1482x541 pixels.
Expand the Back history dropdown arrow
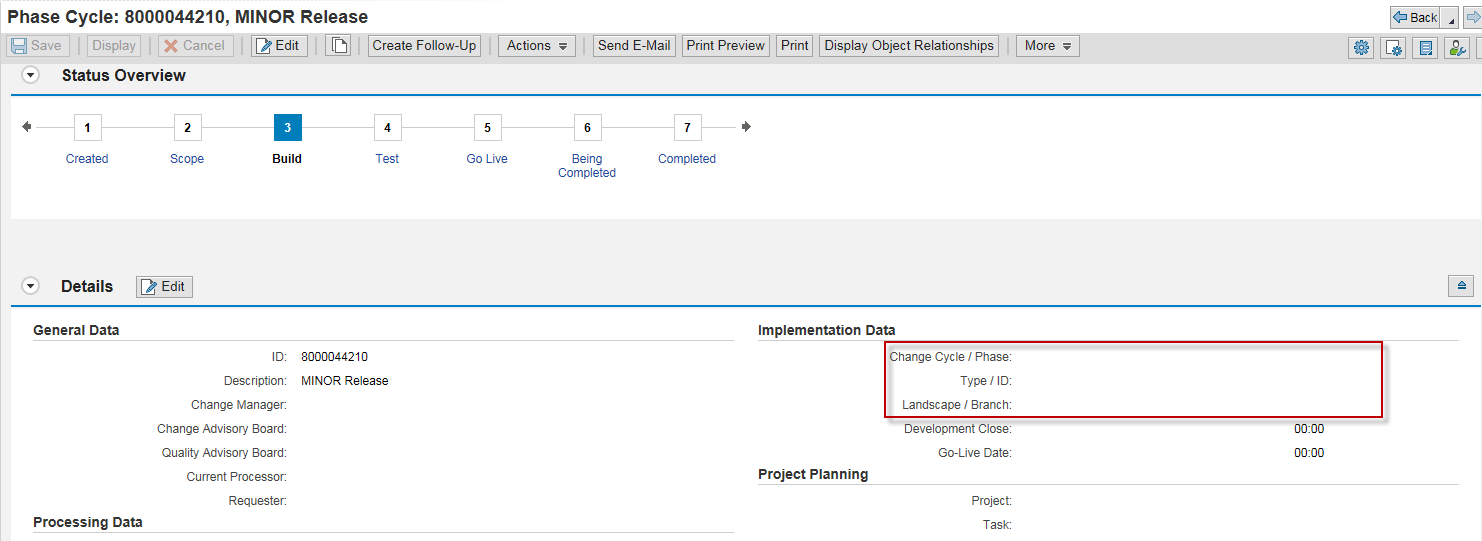pos(1451,19)
